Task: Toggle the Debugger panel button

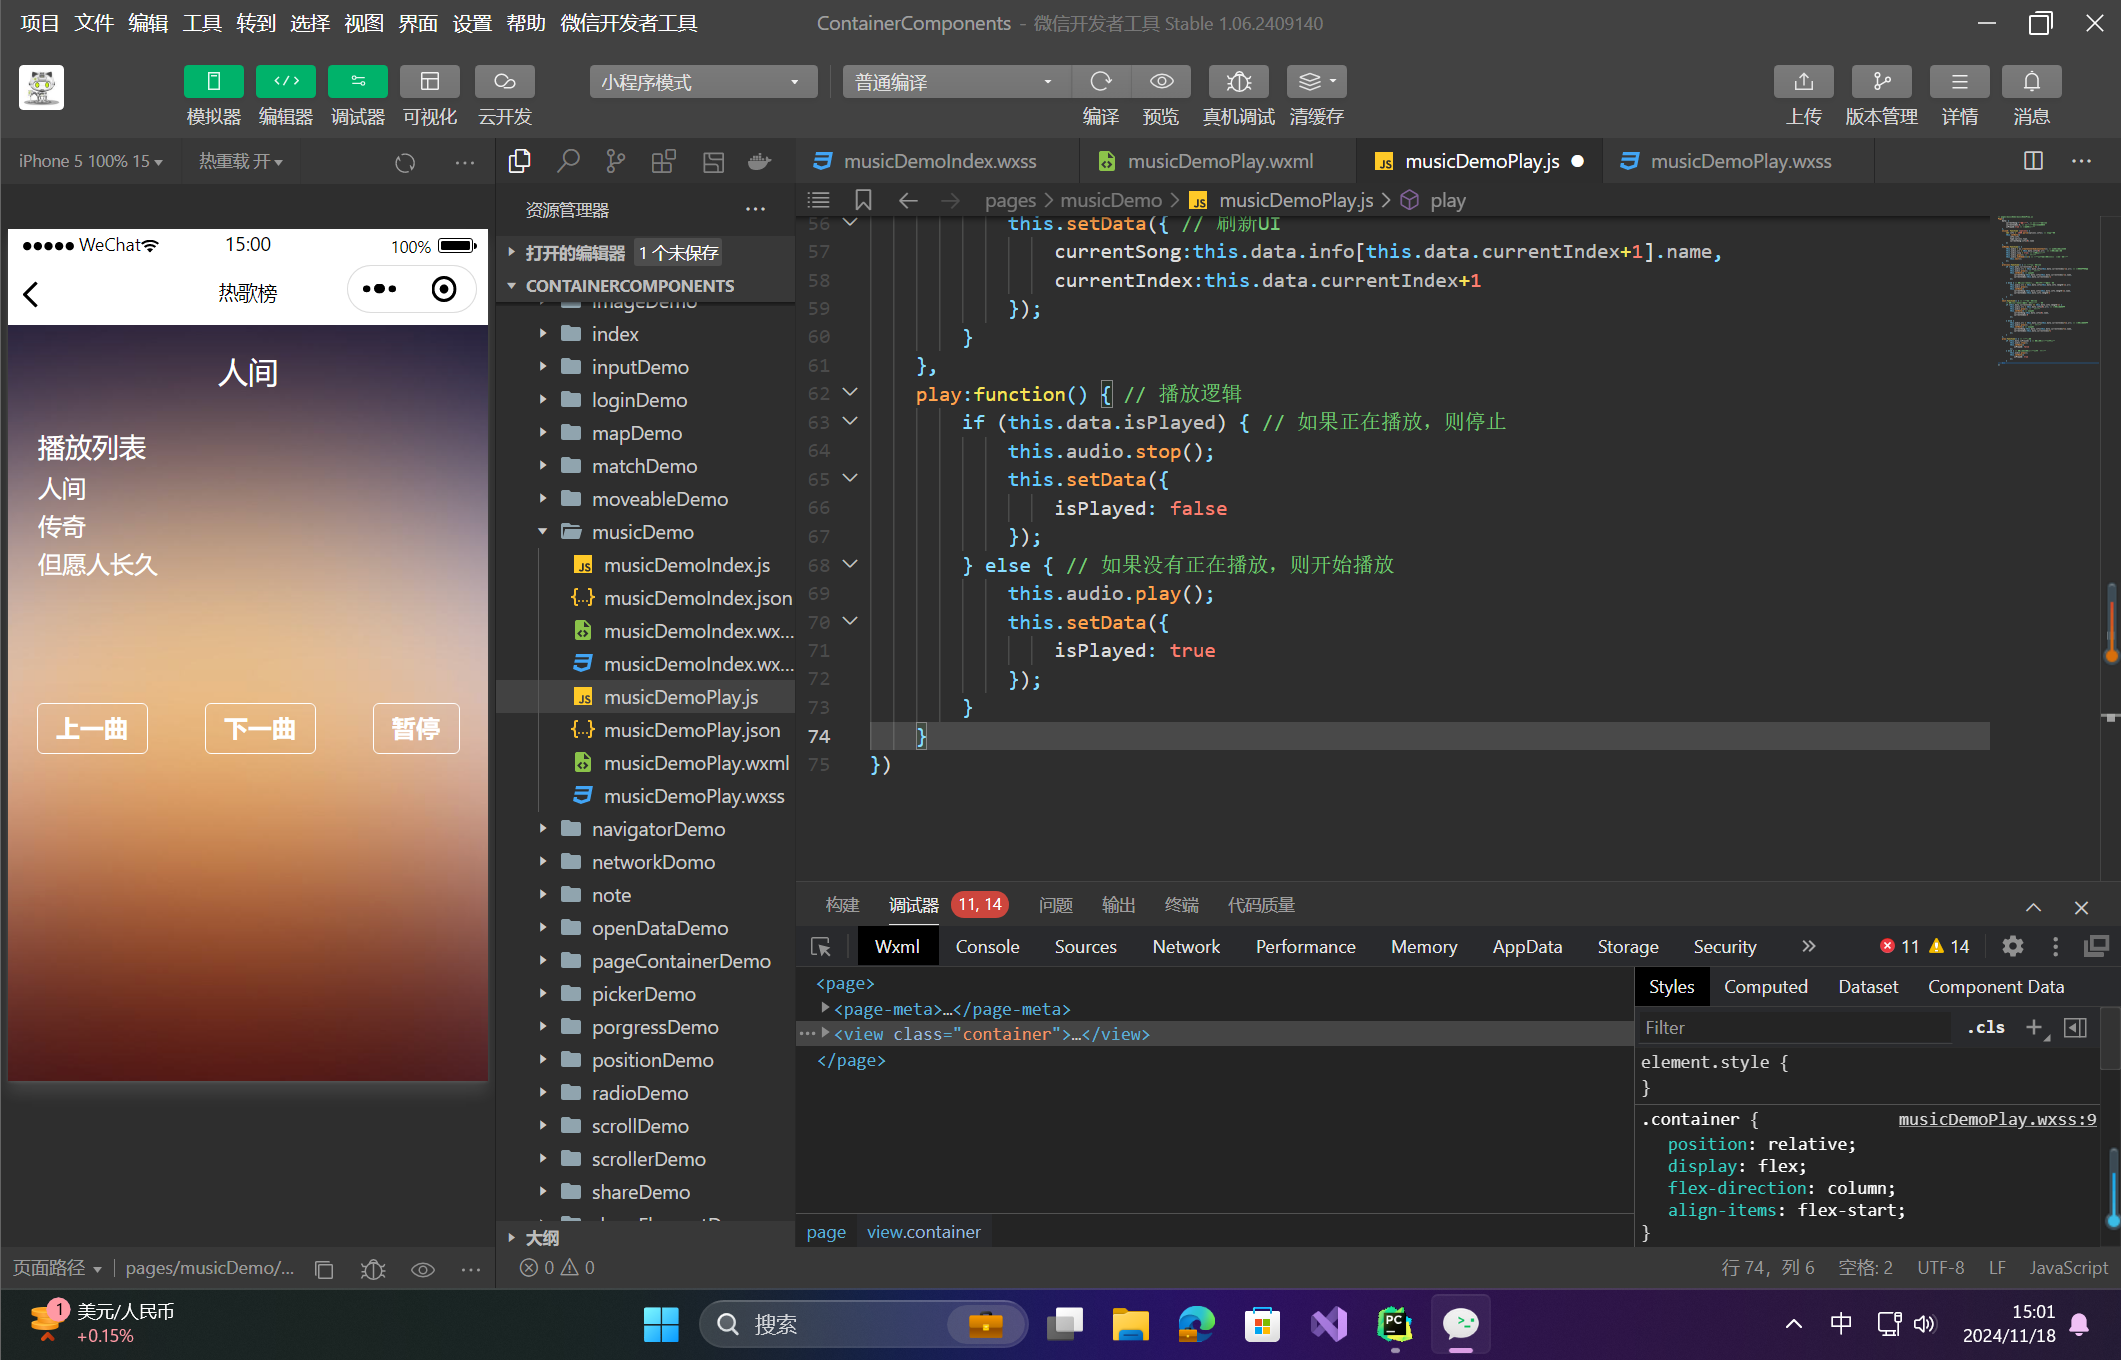Action: coord(357,81)
